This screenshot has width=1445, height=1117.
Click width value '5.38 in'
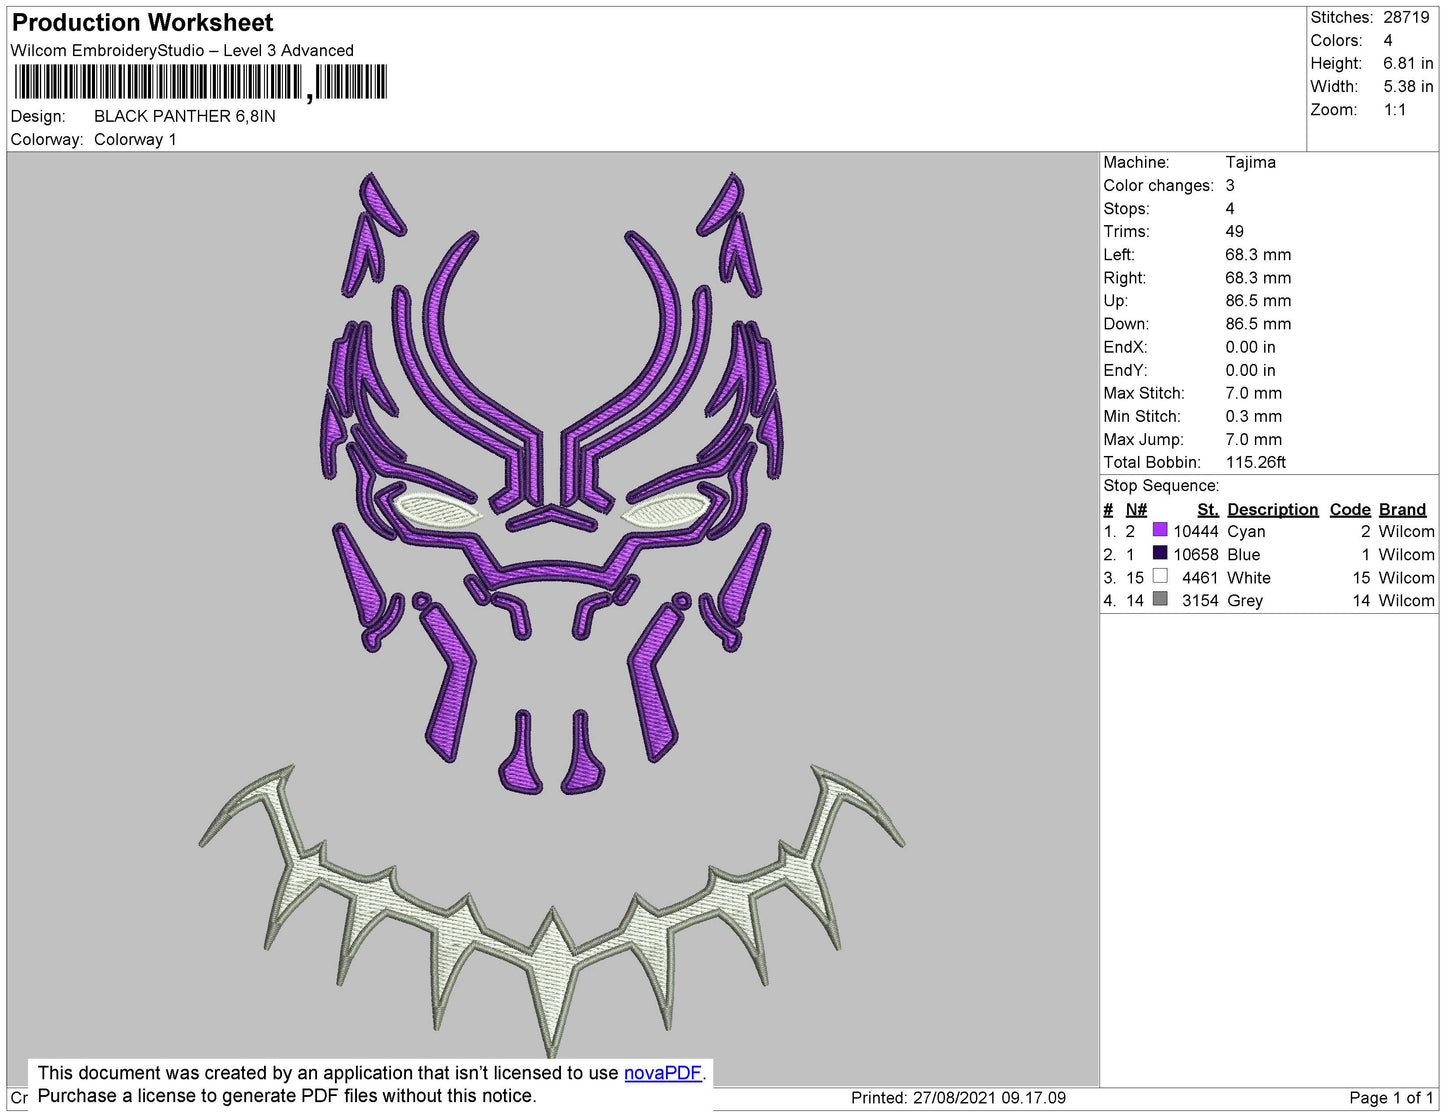[1408, 86]
